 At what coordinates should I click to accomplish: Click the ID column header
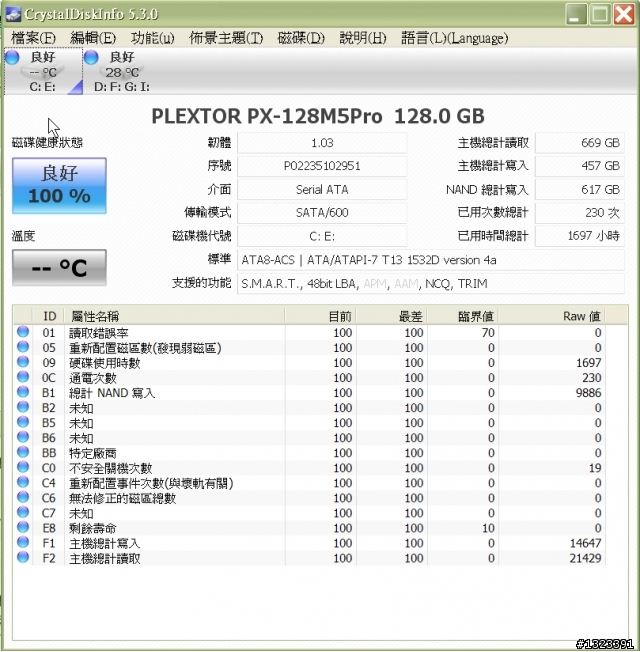pyautogui.click(x=49, y=316)
